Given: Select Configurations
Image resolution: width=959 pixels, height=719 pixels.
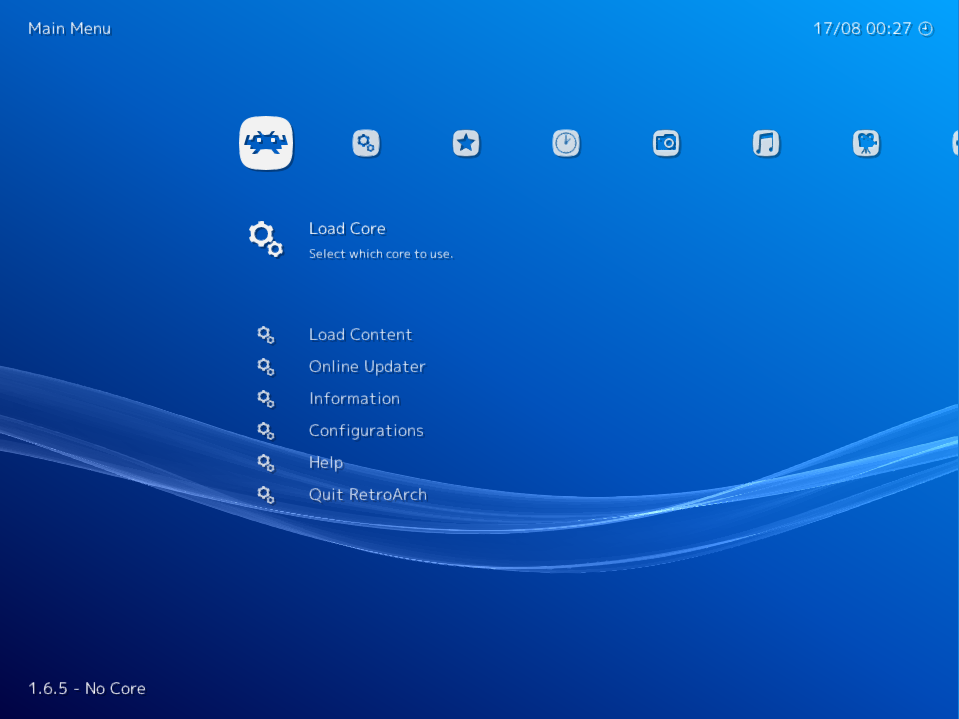Looking at the screenshot, I should pyautogui.click(x=366, y=430).
